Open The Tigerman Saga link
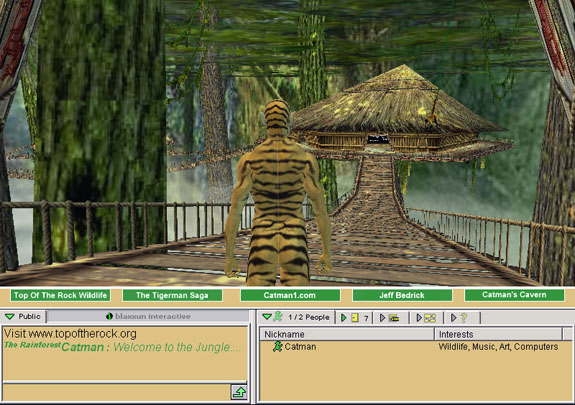The height and width of the screenshot is (405, 575). click(x=172, y=295)
